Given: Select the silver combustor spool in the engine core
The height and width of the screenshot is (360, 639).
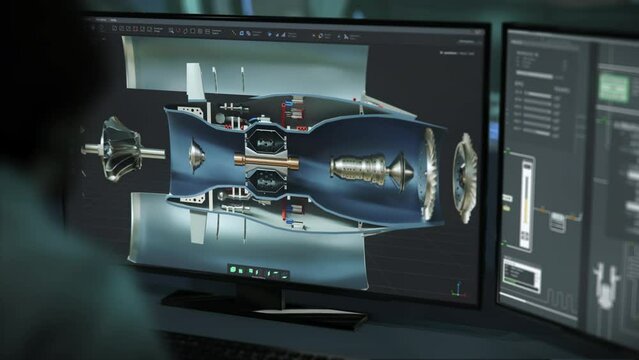Looking at the screenshot, I should 358,168.
